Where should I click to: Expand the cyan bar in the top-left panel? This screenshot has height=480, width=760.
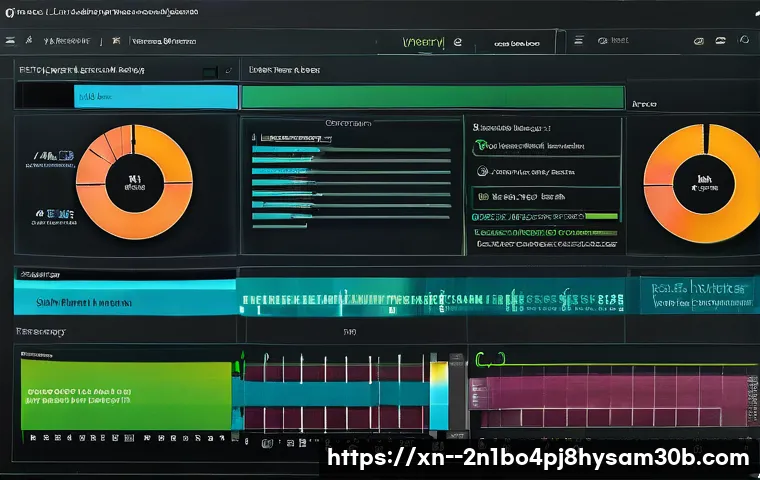156,97
